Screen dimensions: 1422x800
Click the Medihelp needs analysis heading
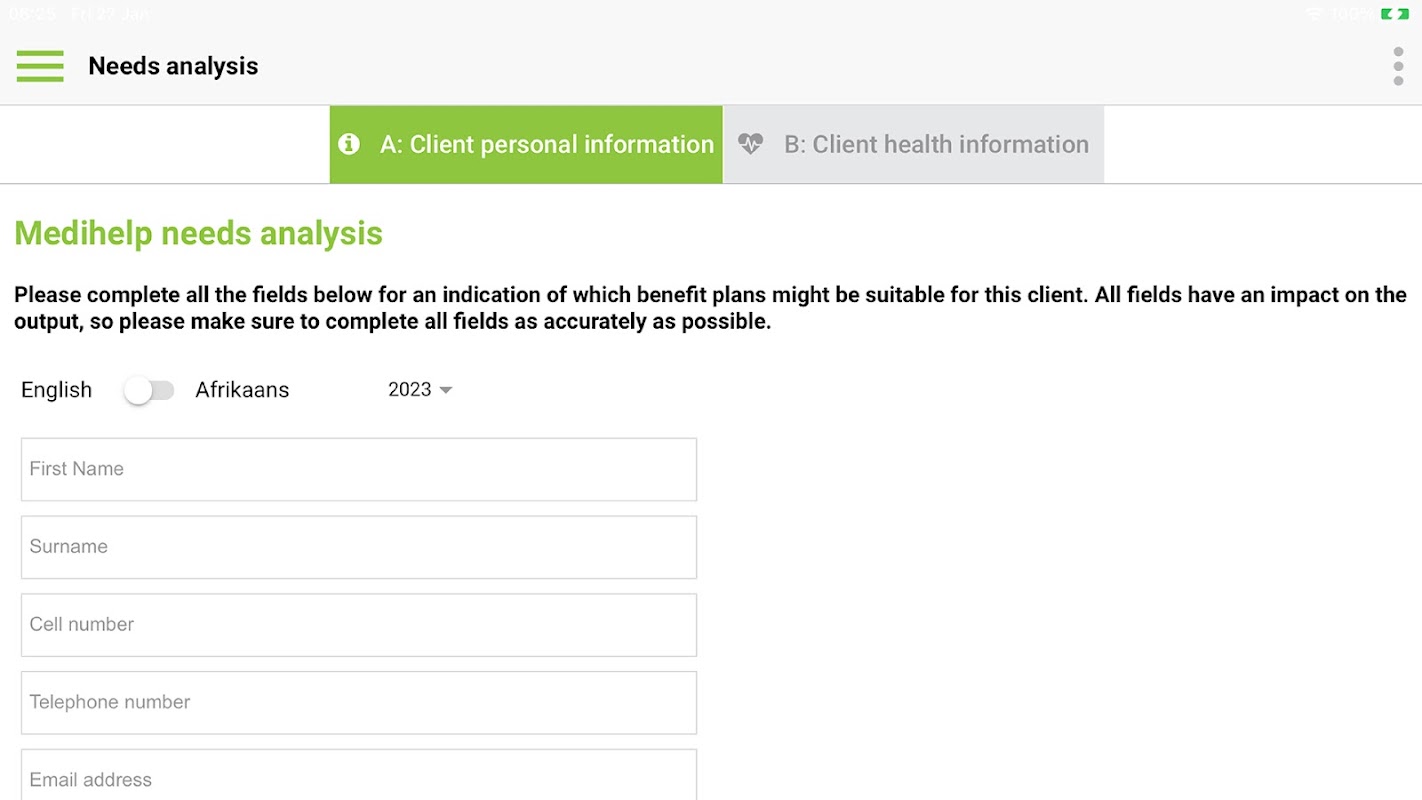[198, 233]
